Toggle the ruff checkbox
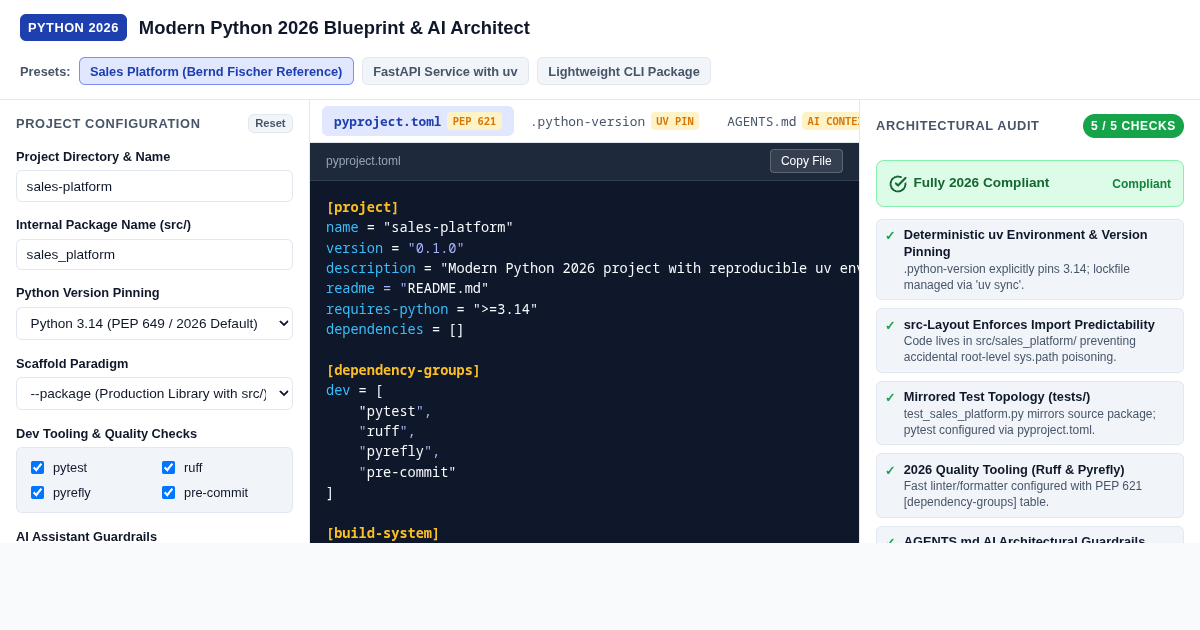This screenshot has height=630, width=1200. pos(168,467)
